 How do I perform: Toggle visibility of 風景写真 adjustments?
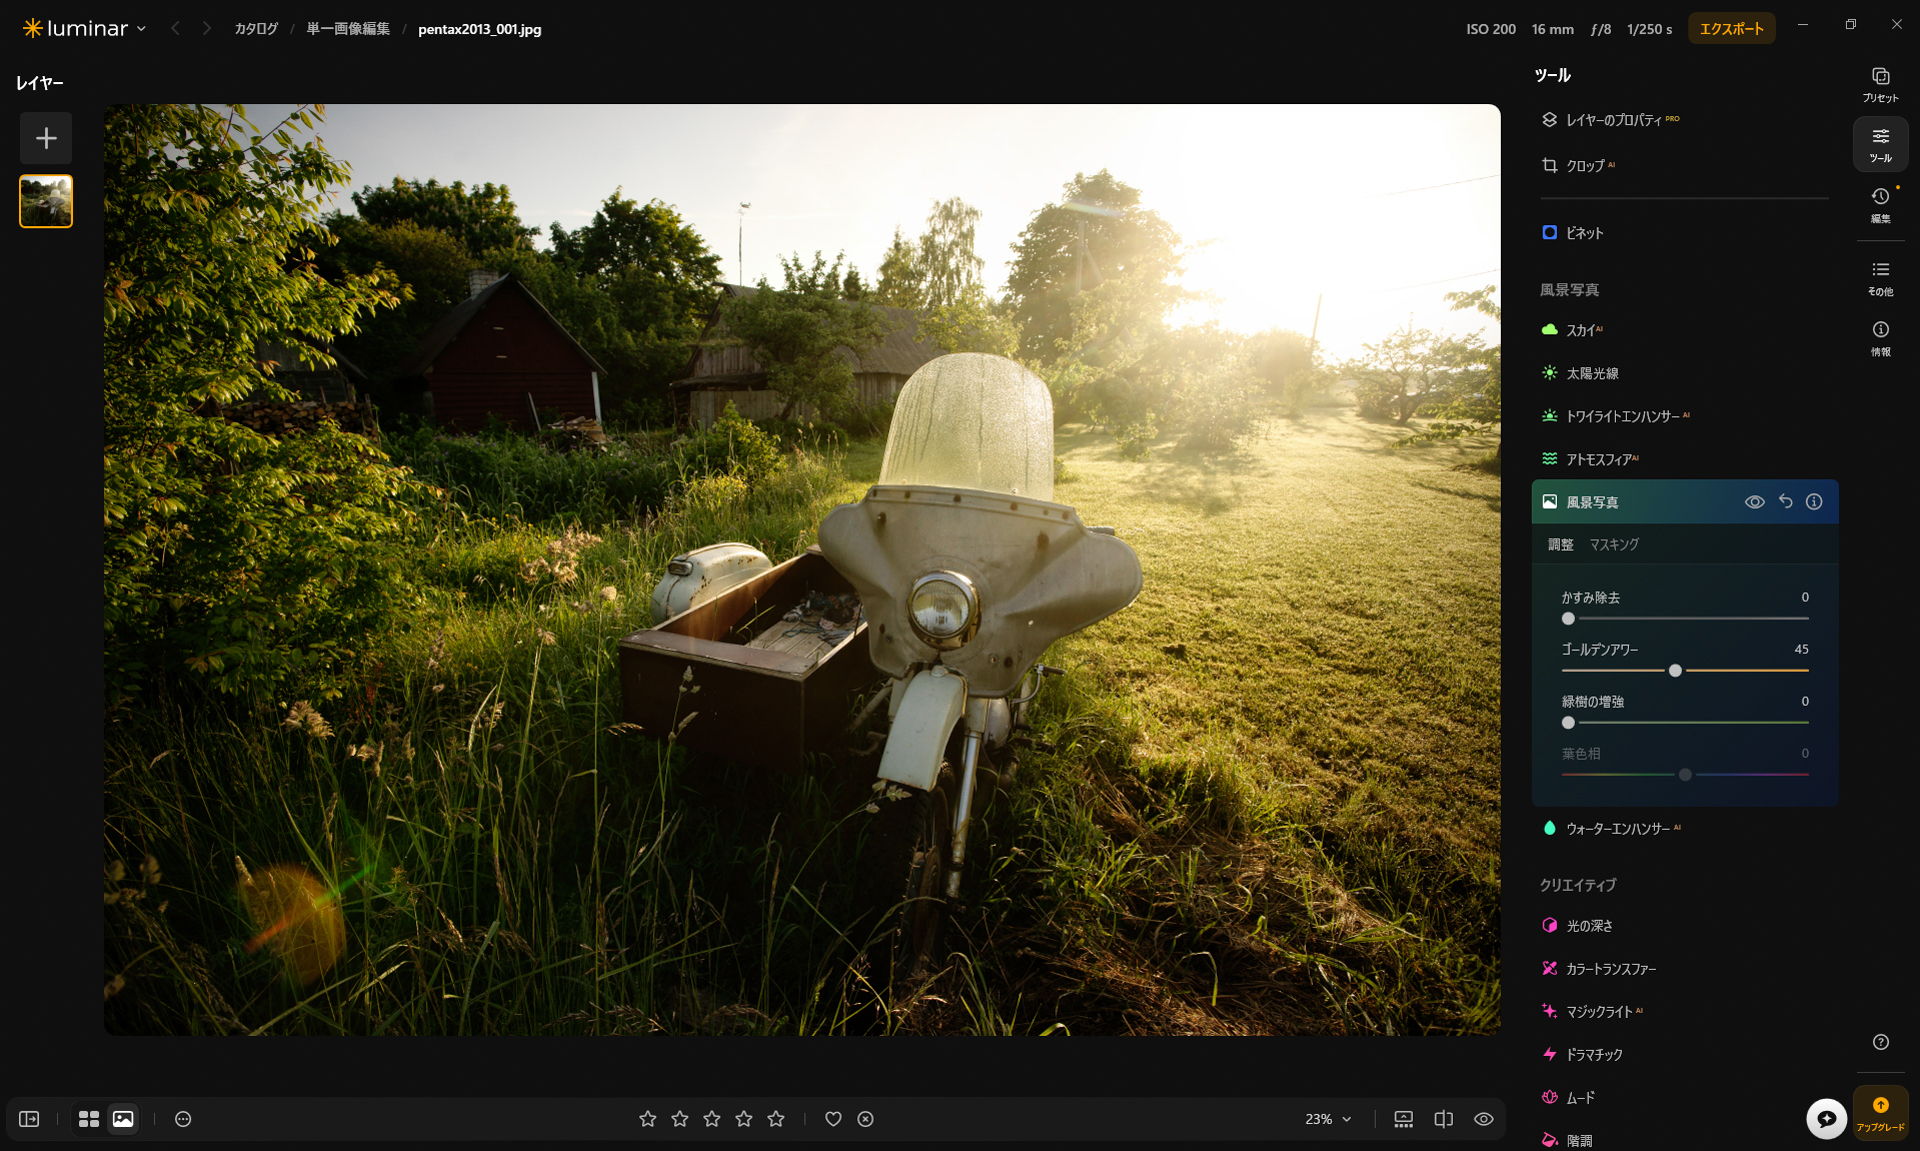click(1754, 502)
